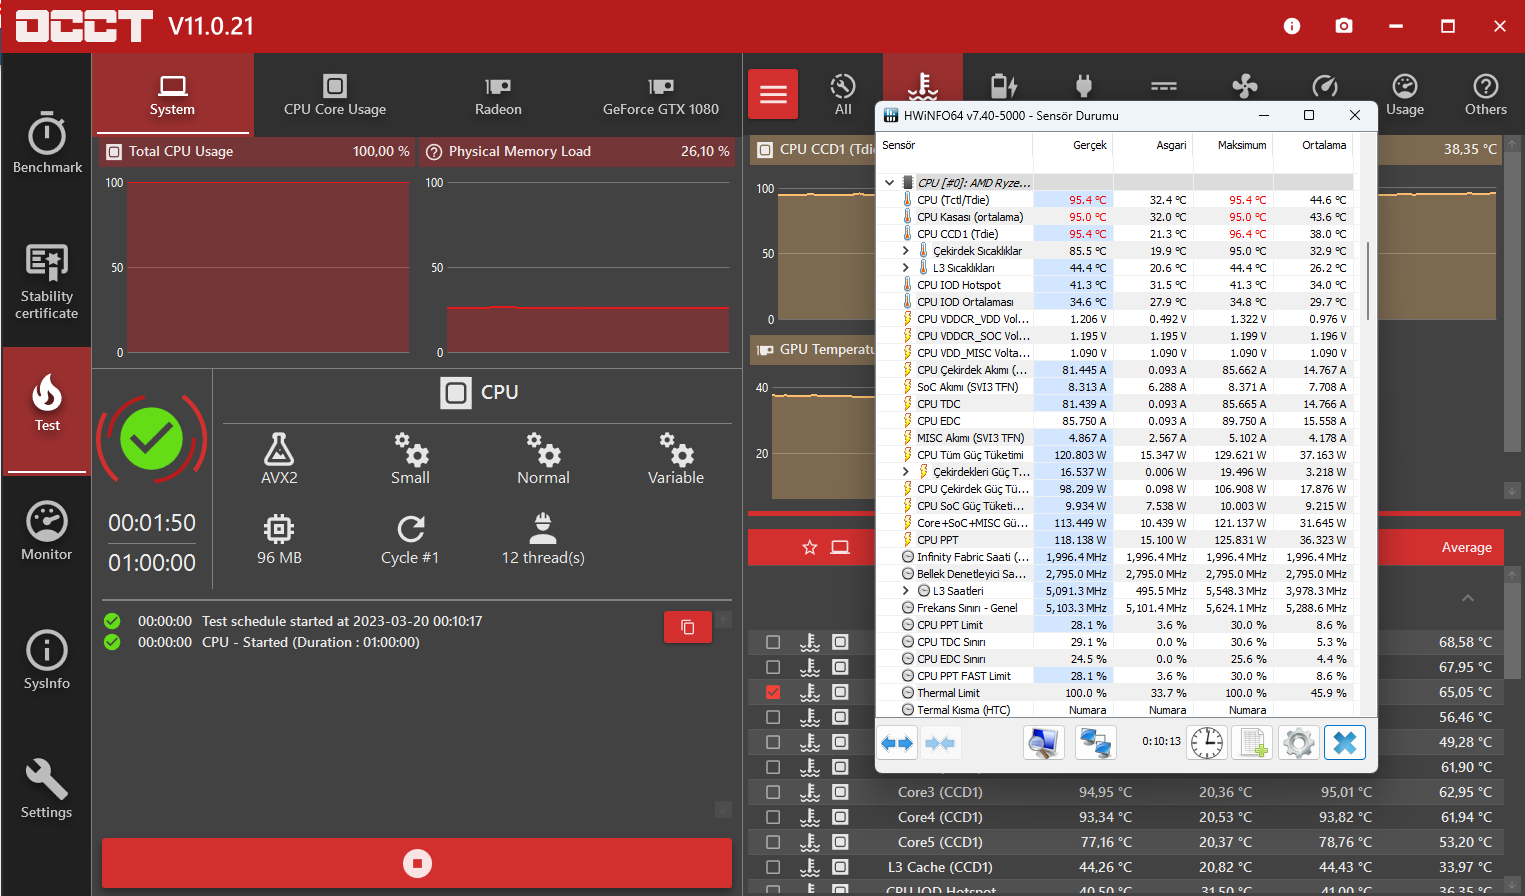Tick the checkbox in the 61,90 °C row

pos(773,767)
